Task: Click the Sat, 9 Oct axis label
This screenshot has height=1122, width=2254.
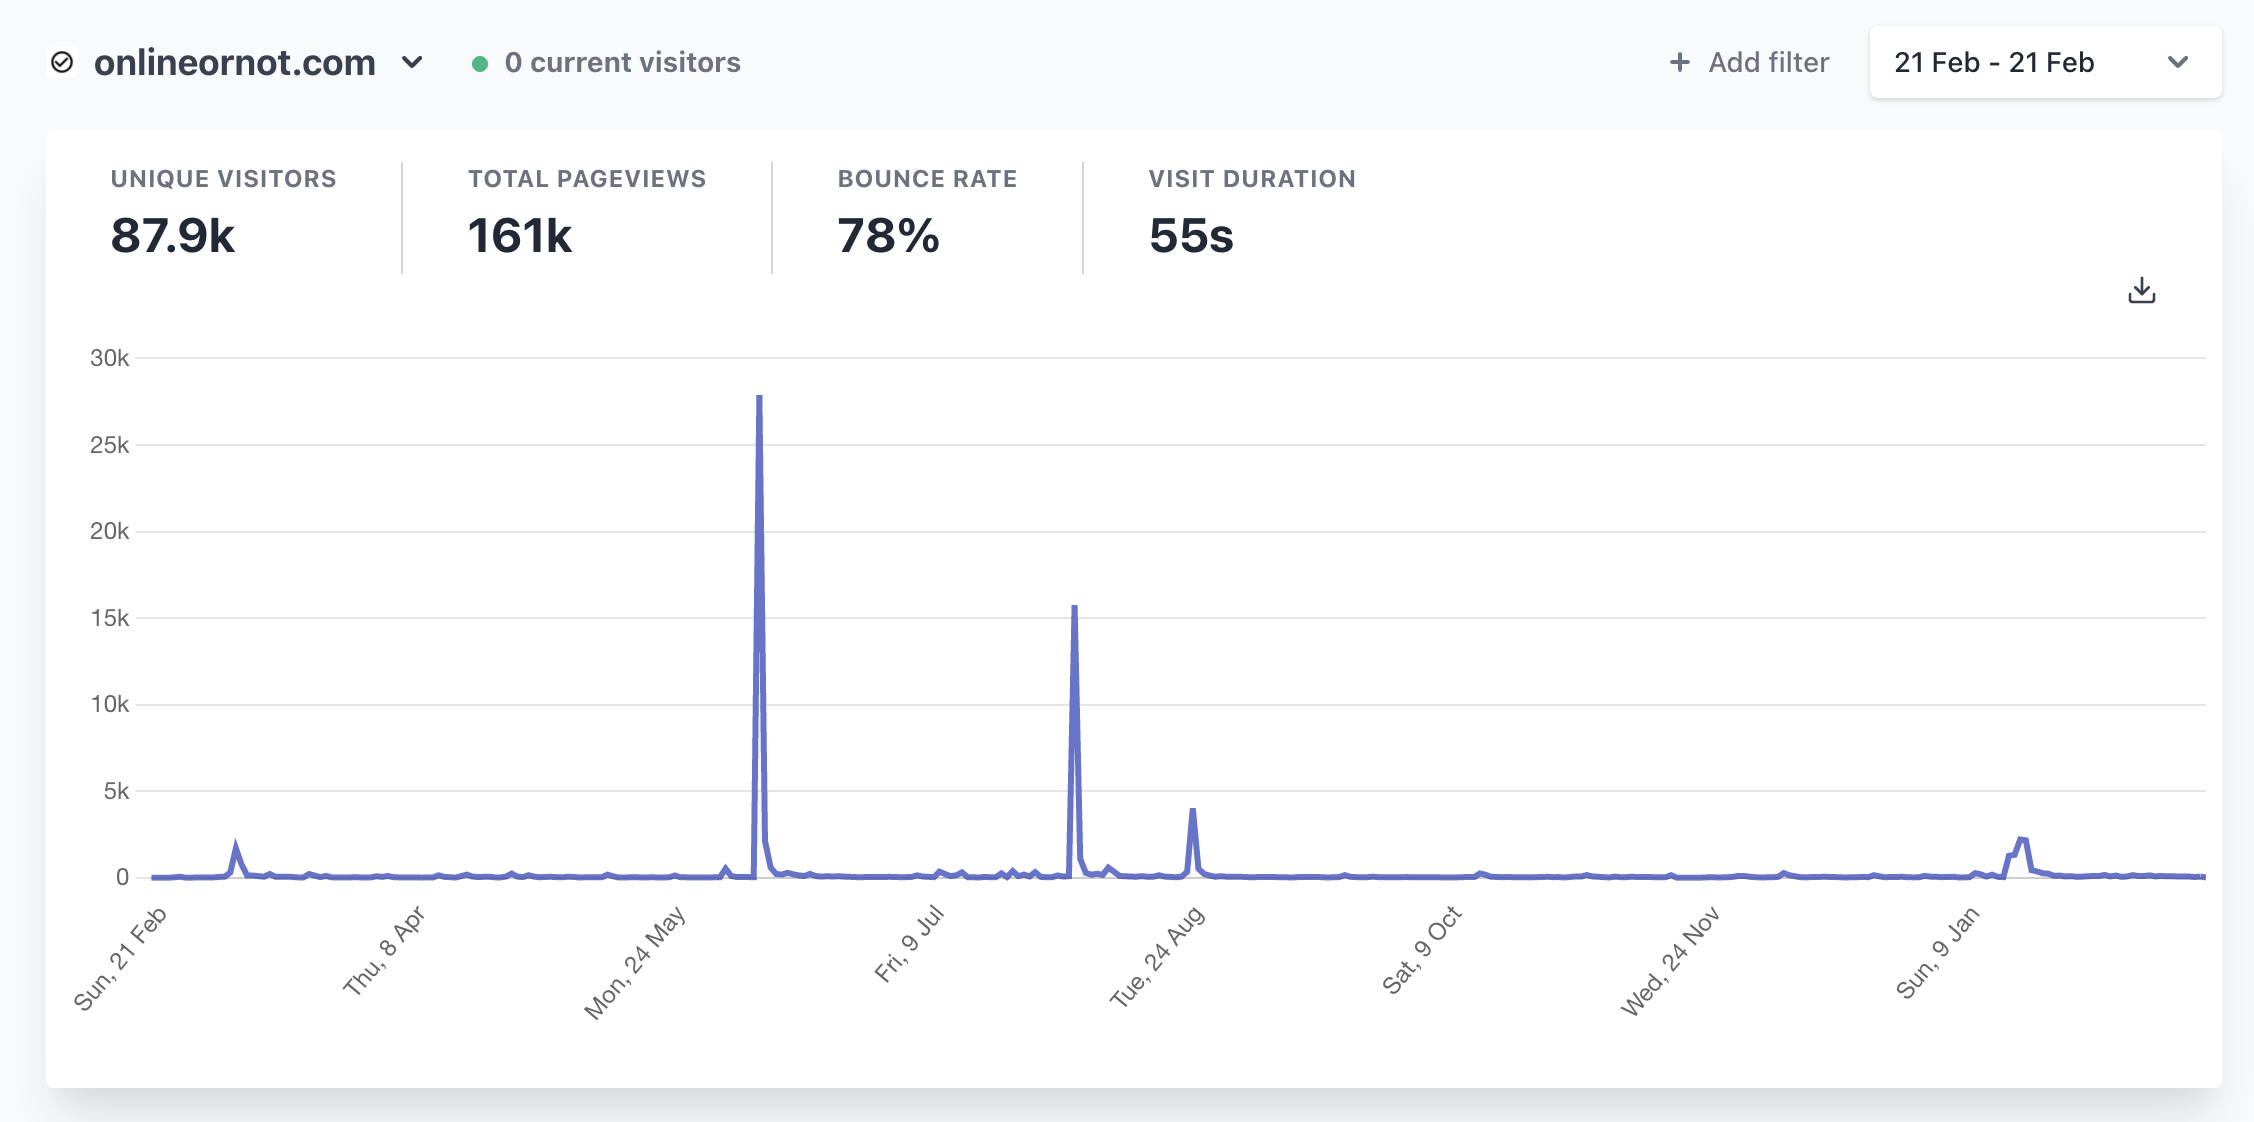Action: tap(1421, 950)
